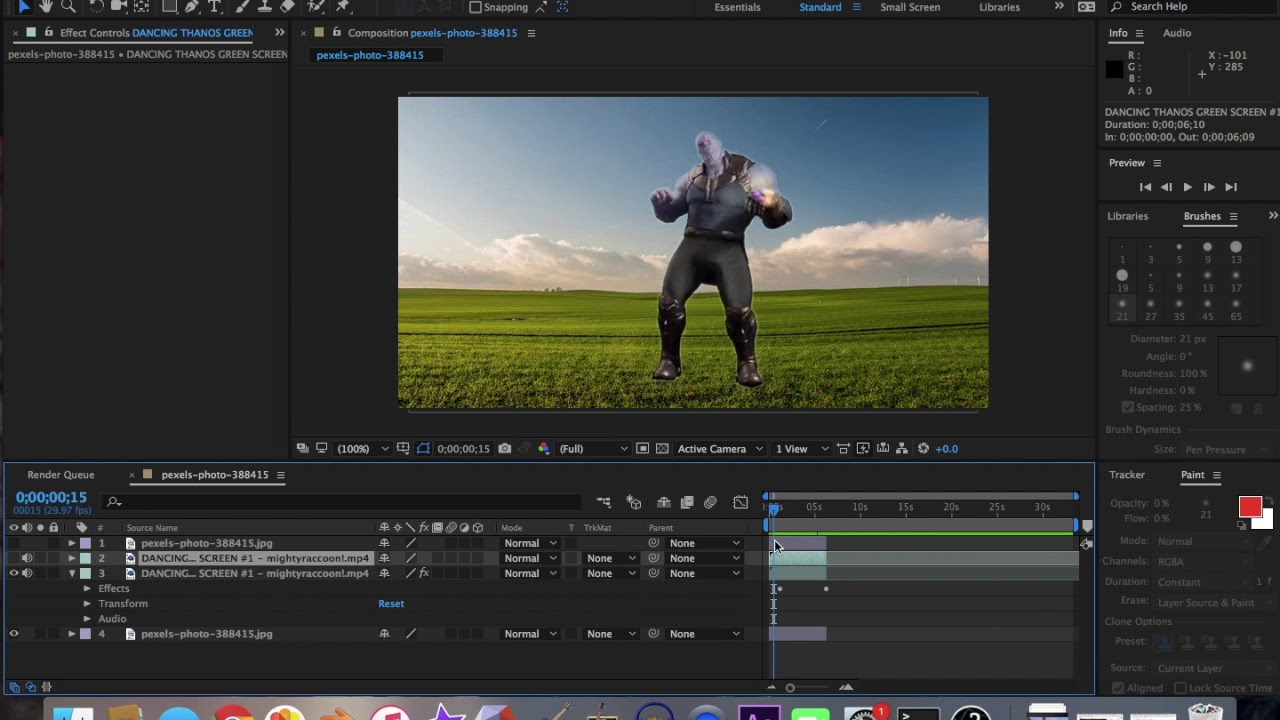Image resolution: width=1280 pixels, height=720 pixels.
Task: Open the Active Camera dropdown
Action: (719, 449)
